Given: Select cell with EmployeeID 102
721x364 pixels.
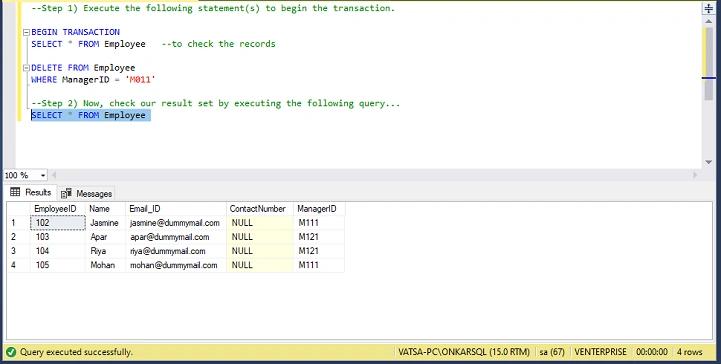Looking at the screenshot, I should (x=57, y=223).
